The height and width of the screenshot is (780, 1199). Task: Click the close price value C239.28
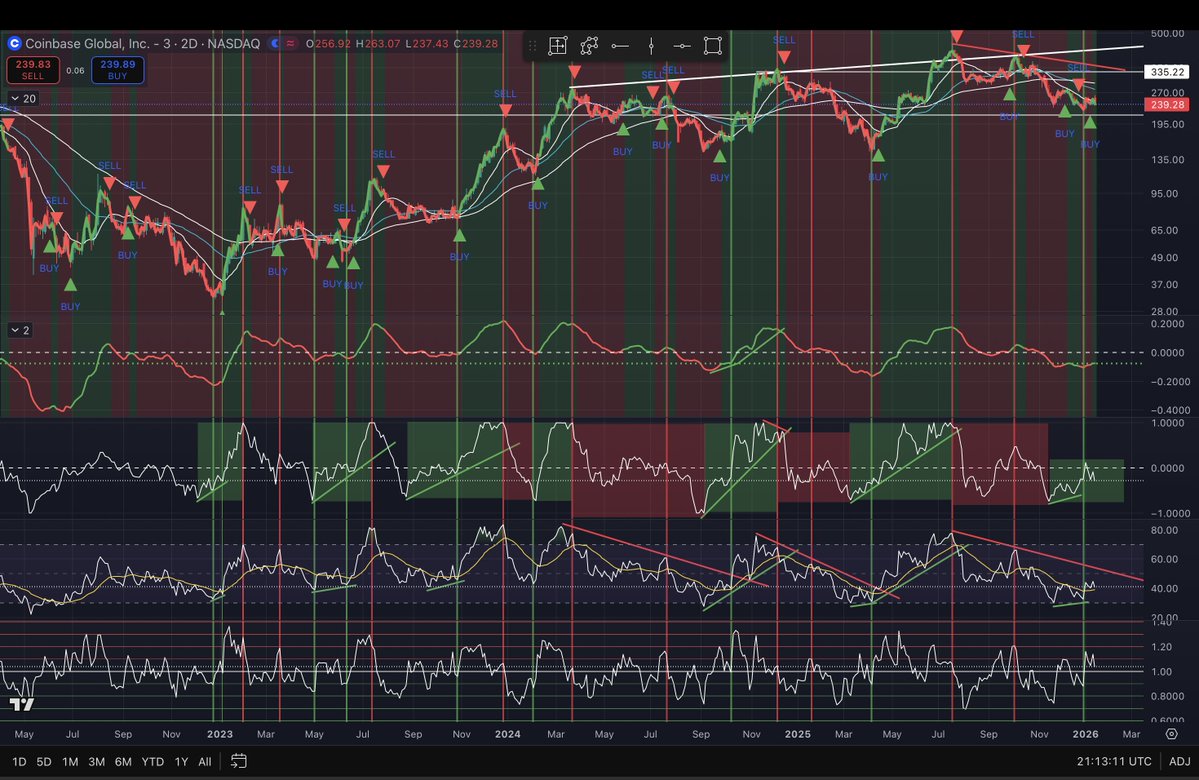click(476, 44)
